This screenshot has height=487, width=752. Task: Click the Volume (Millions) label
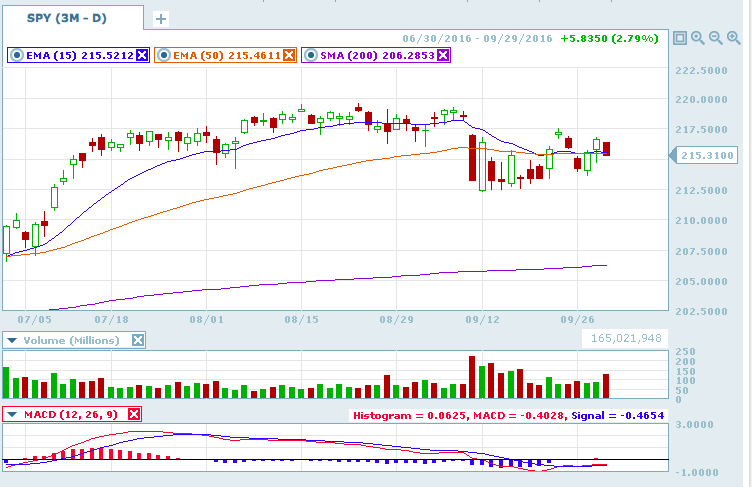(71, 340)
